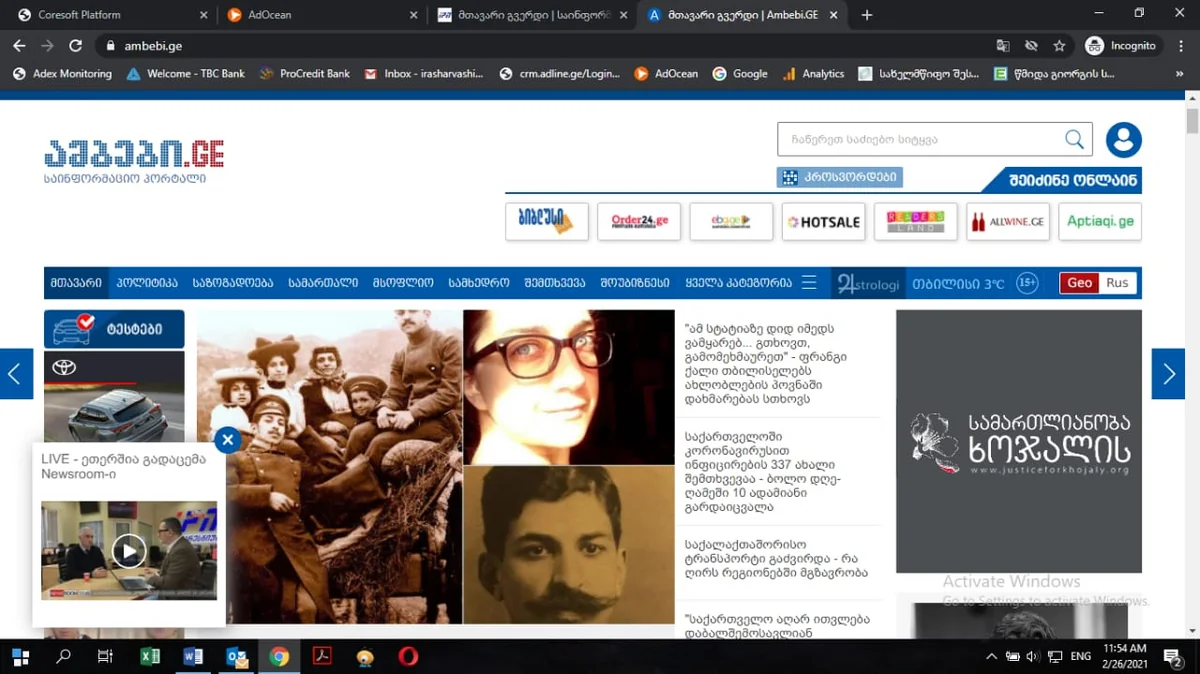Open ProCredit Bank bookmark

point(304,74)
